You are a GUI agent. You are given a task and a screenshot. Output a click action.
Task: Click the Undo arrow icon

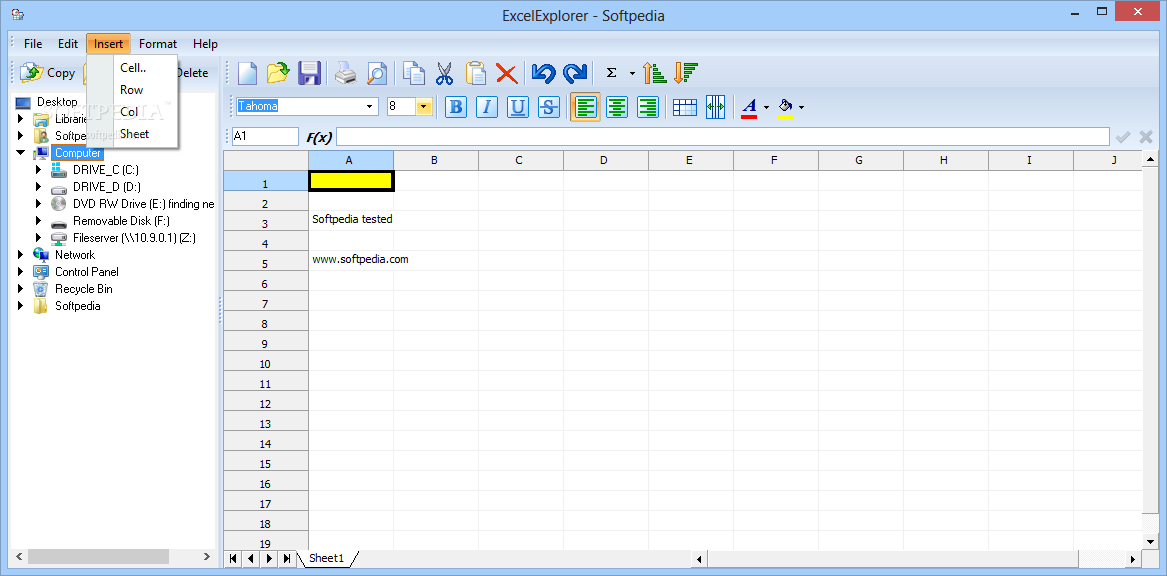coord(544,73)
